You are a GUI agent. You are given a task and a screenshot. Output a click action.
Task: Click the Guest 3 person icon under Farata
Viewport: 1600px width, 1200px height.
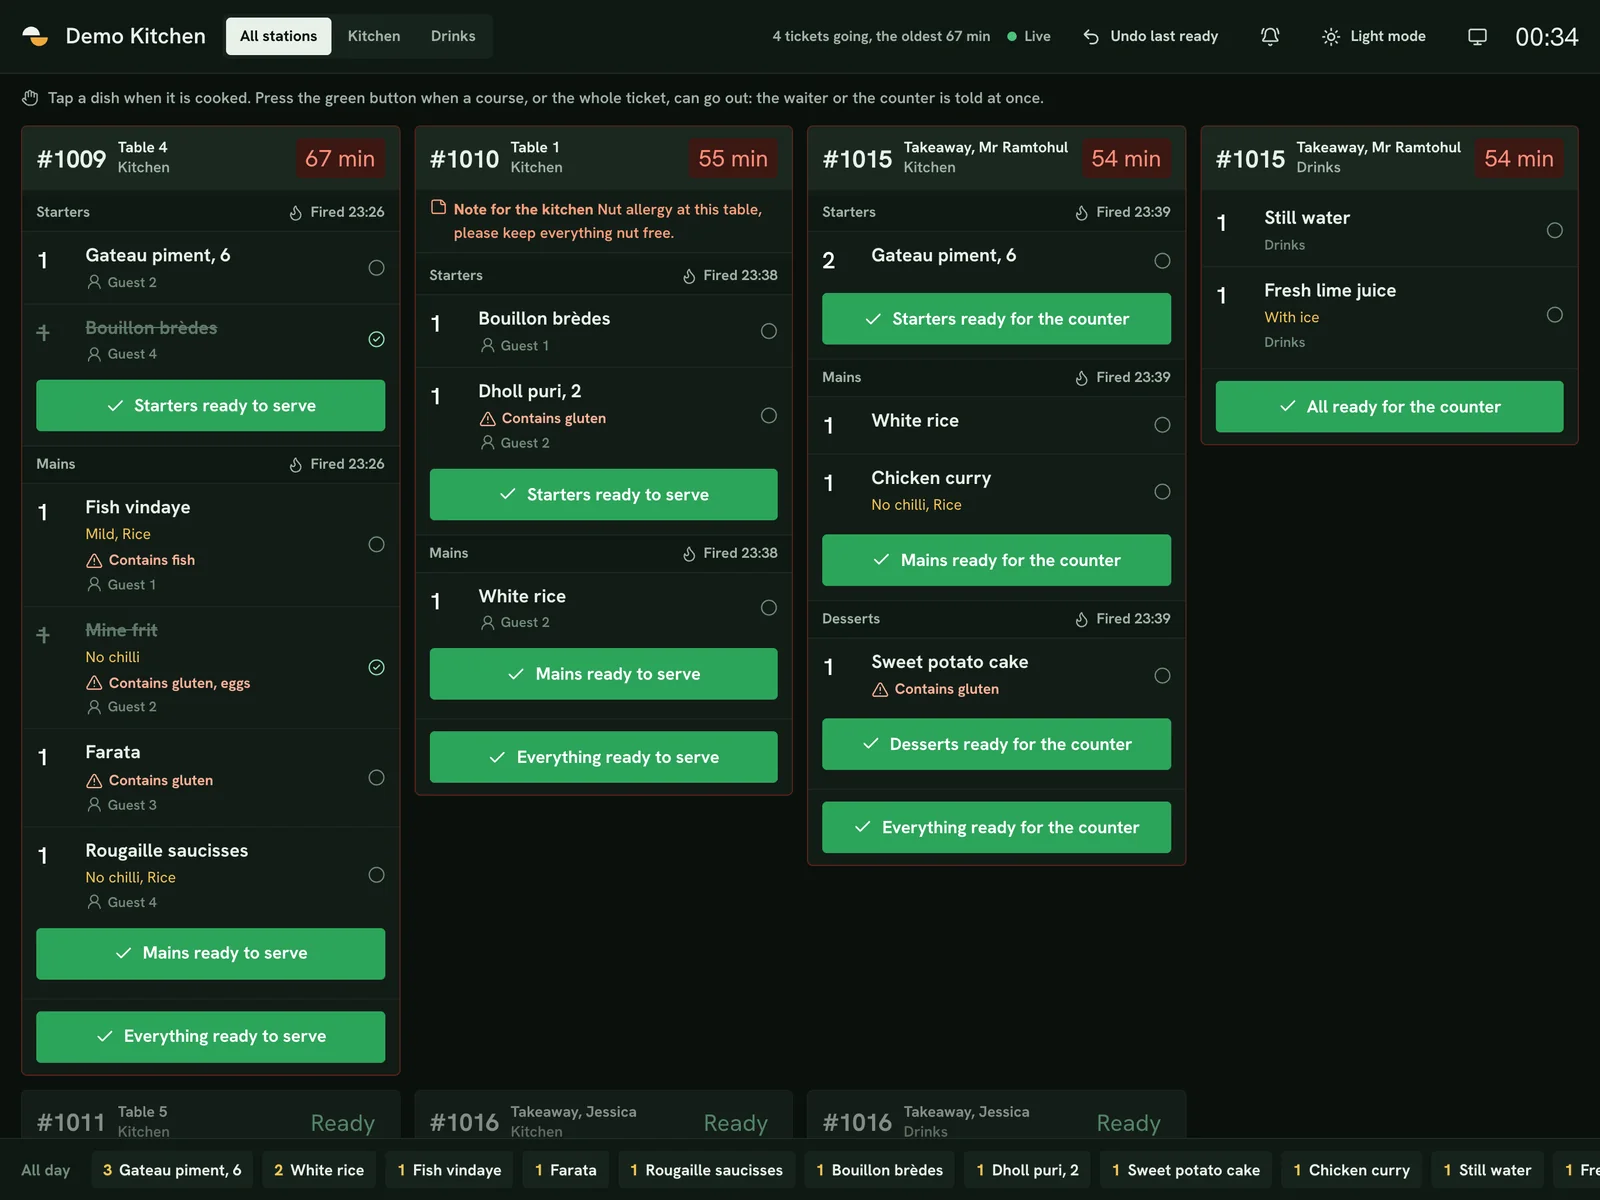click(94, 805)
